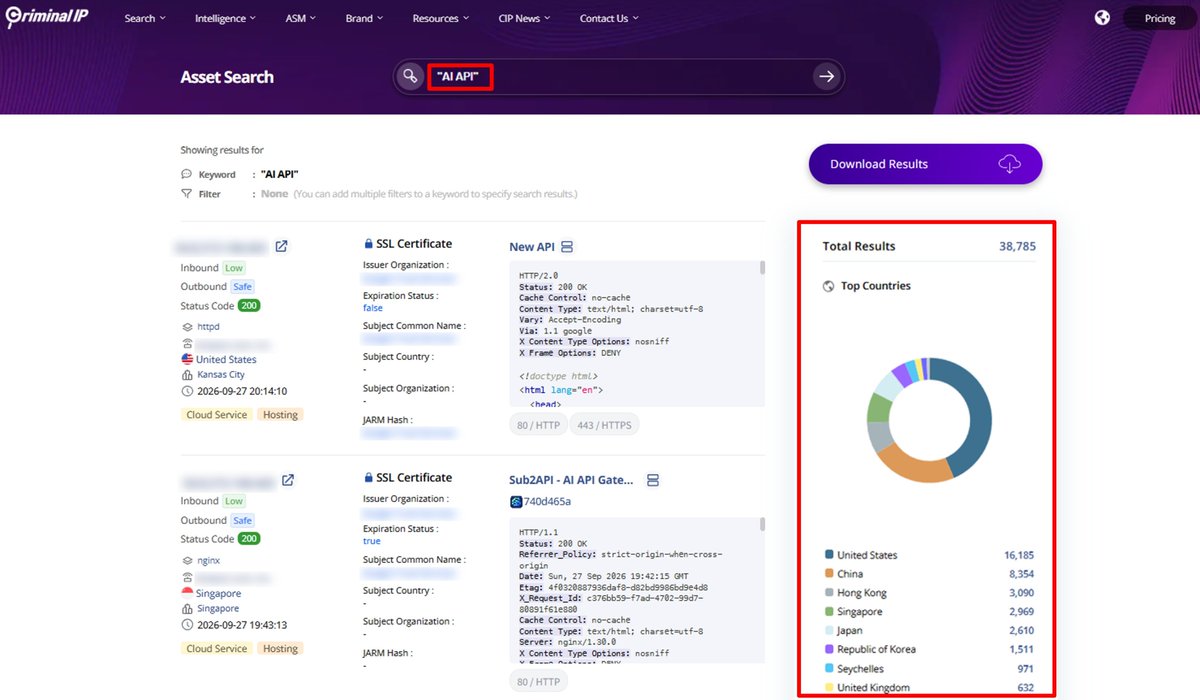
Task: Click the favicon icon next to 740d465a
Action: click(516, 502)
